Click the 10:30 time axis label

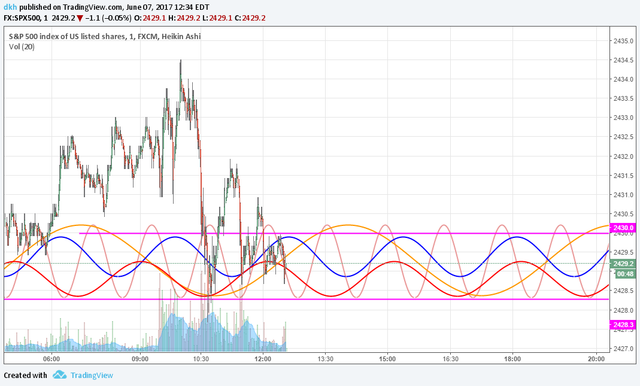point(201,359)
